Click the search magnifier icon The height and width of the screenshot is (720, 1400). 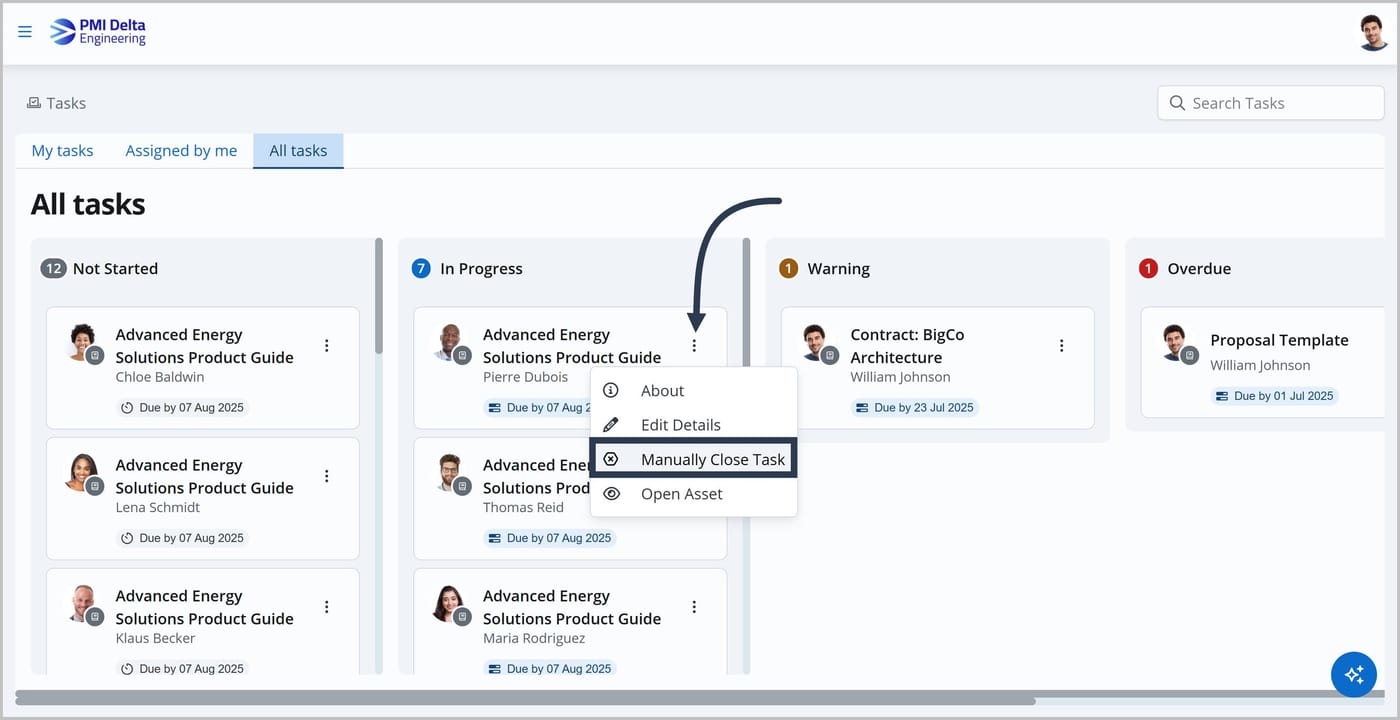(x=1177, y=103)
